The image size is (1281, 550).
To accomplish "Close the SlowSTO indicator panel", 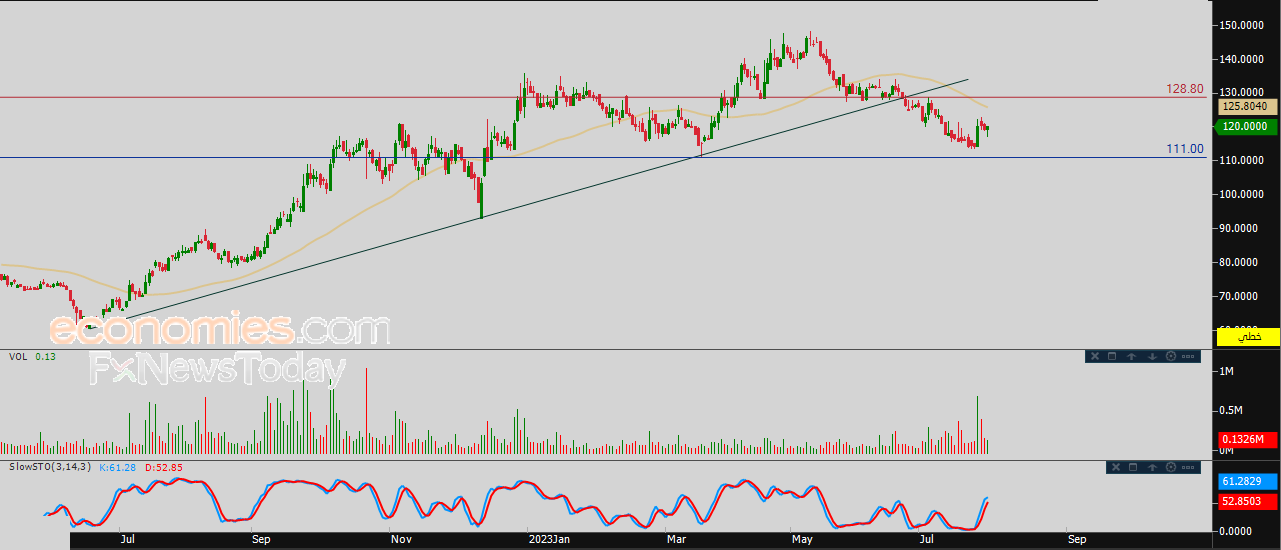I will [1115, 467].
